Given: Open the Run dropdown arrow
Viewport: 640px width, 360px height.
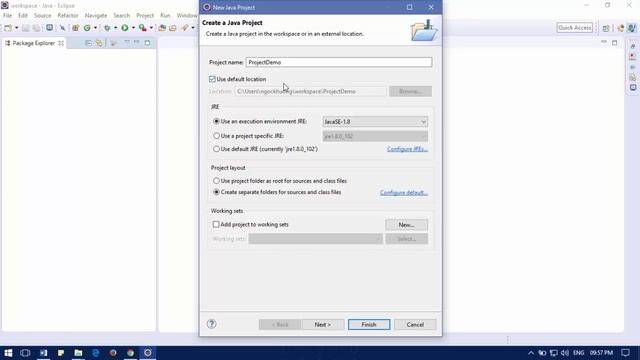Looking at the screenshot, I should coord(133,28).
